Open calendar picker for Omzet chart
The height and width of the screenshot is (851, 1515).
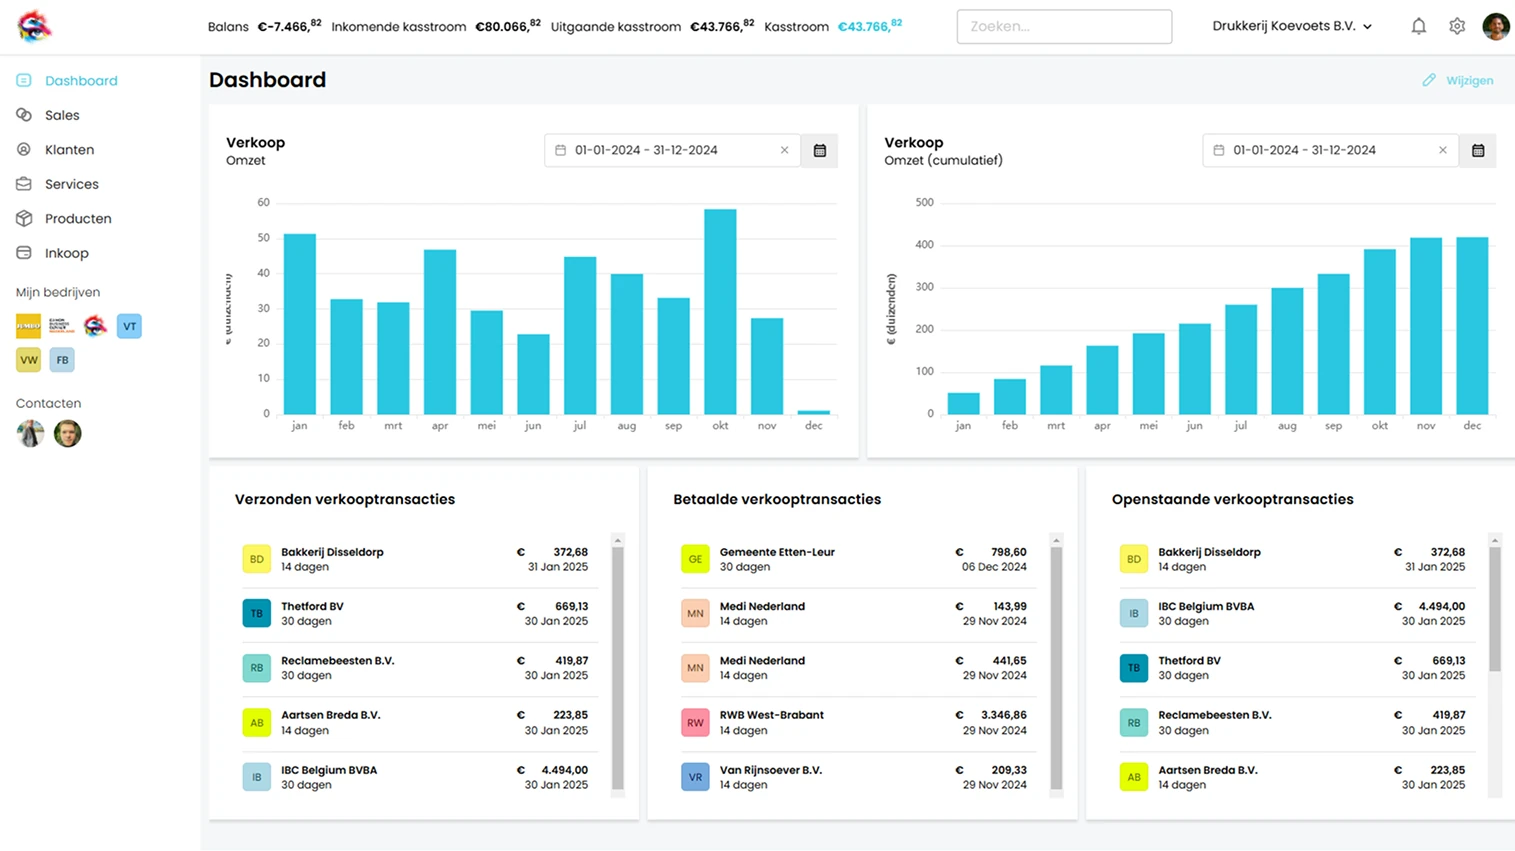pos(820,150)
